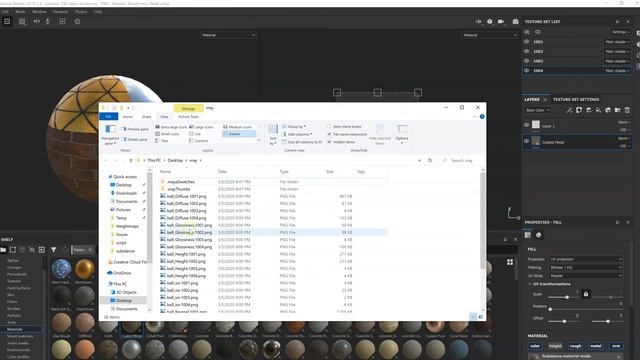Select file ball_Diffuse.1001.png

point(186,196)
